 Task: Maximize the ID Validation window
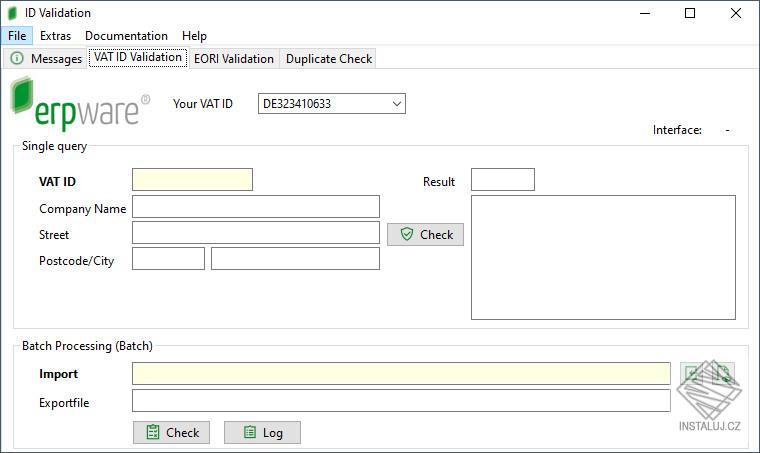690,13
